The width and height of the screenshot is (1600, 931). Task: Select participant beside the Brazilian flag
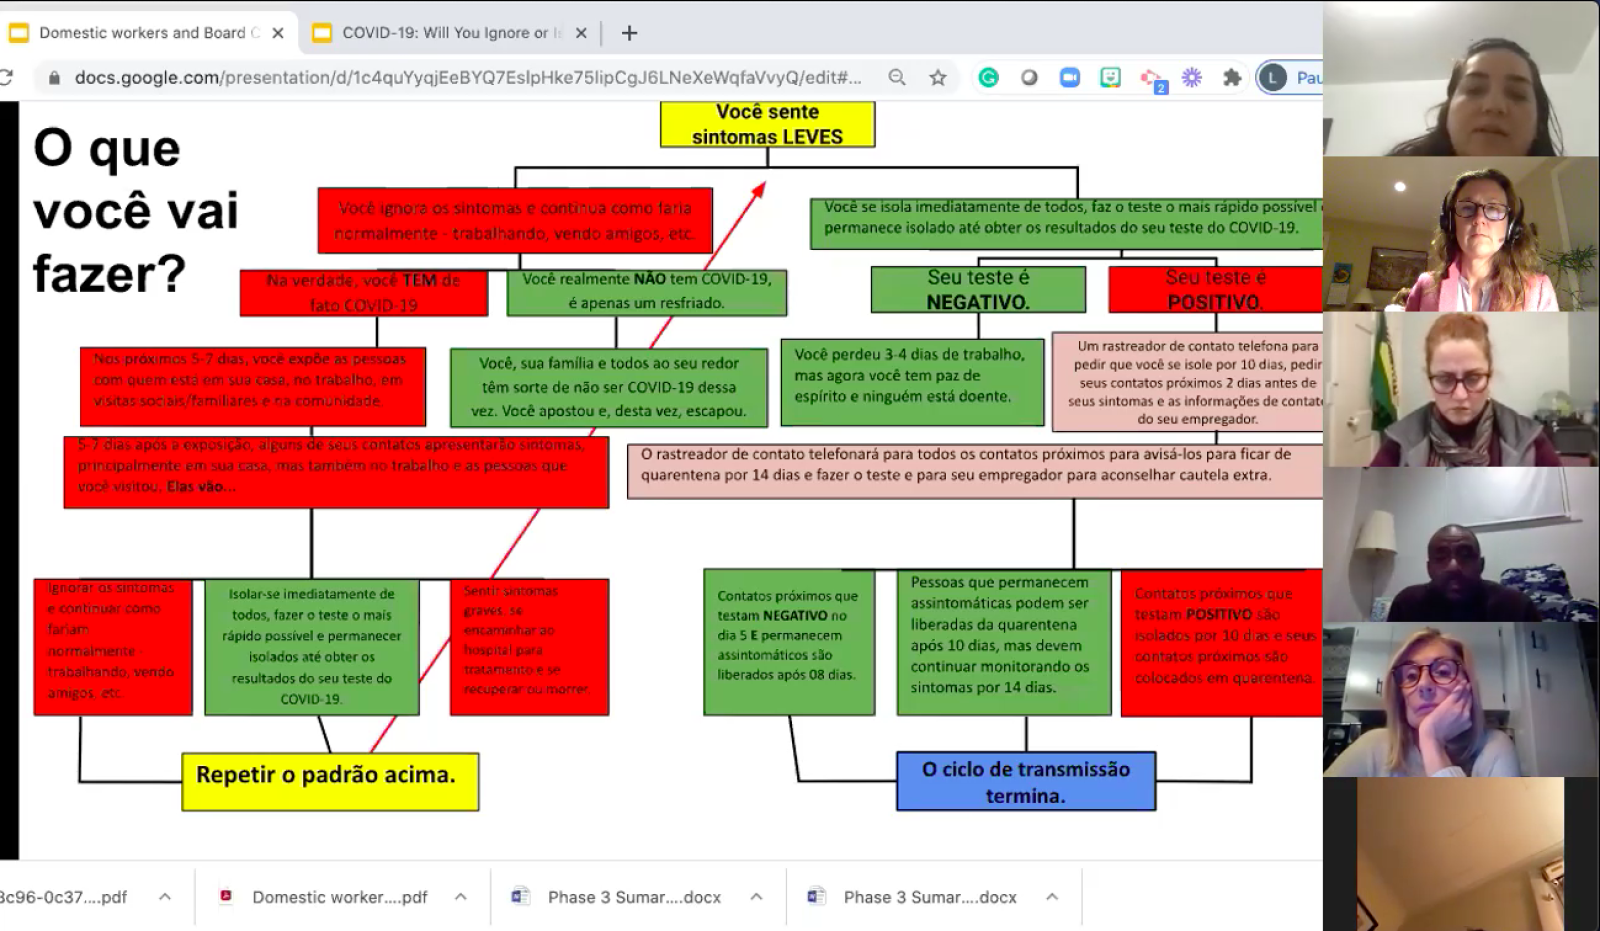pyautogui.click(x=1461, y=389)
